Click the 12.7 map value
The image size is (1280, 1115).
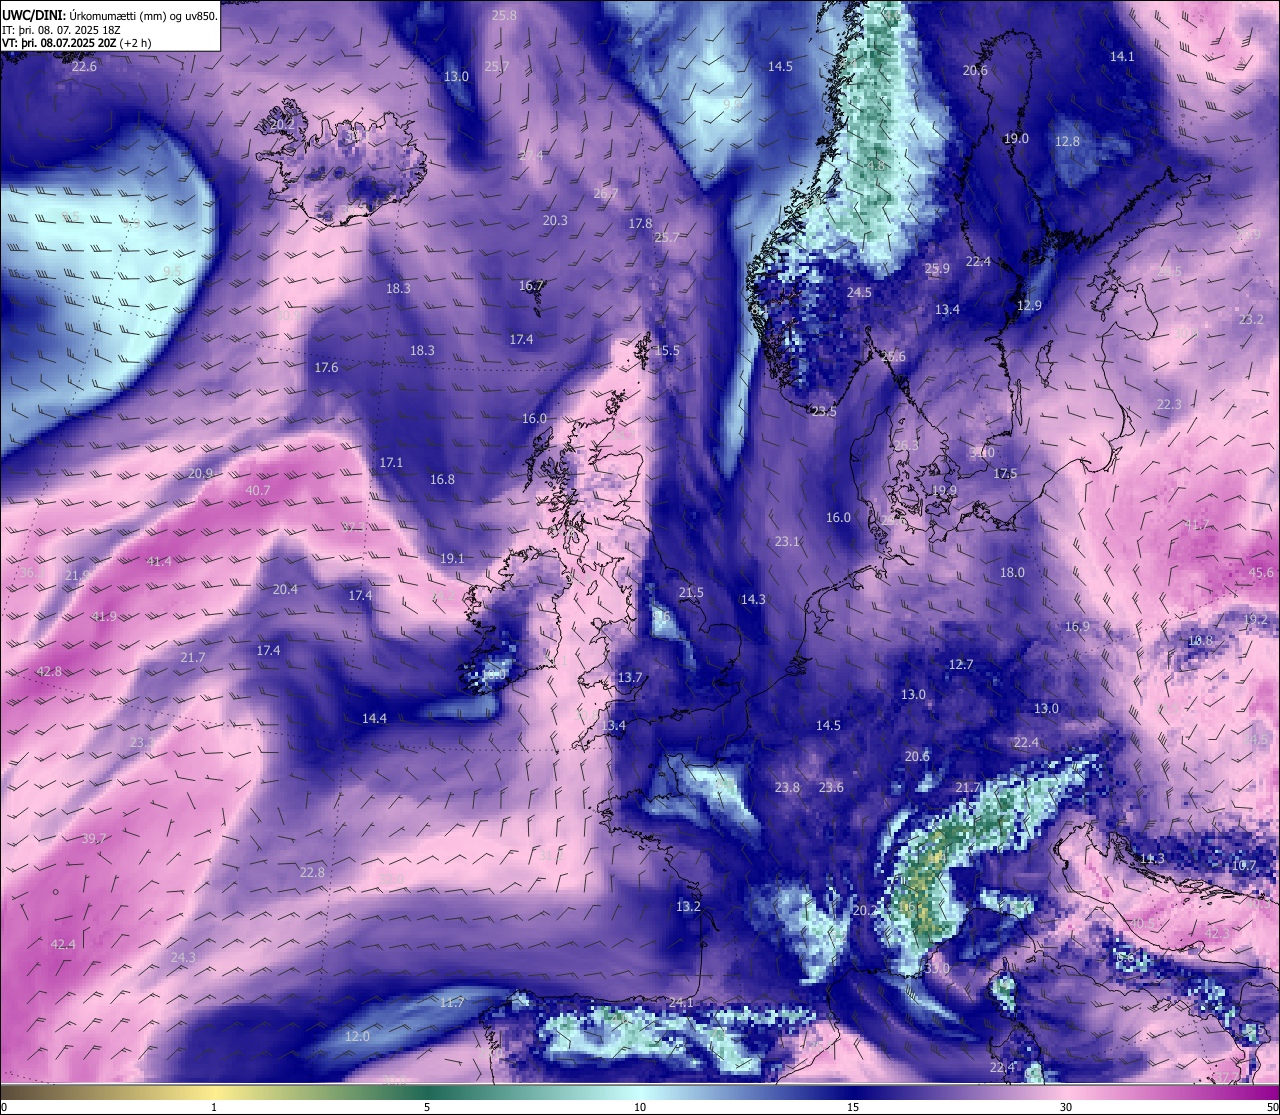[x=961, y=665]
